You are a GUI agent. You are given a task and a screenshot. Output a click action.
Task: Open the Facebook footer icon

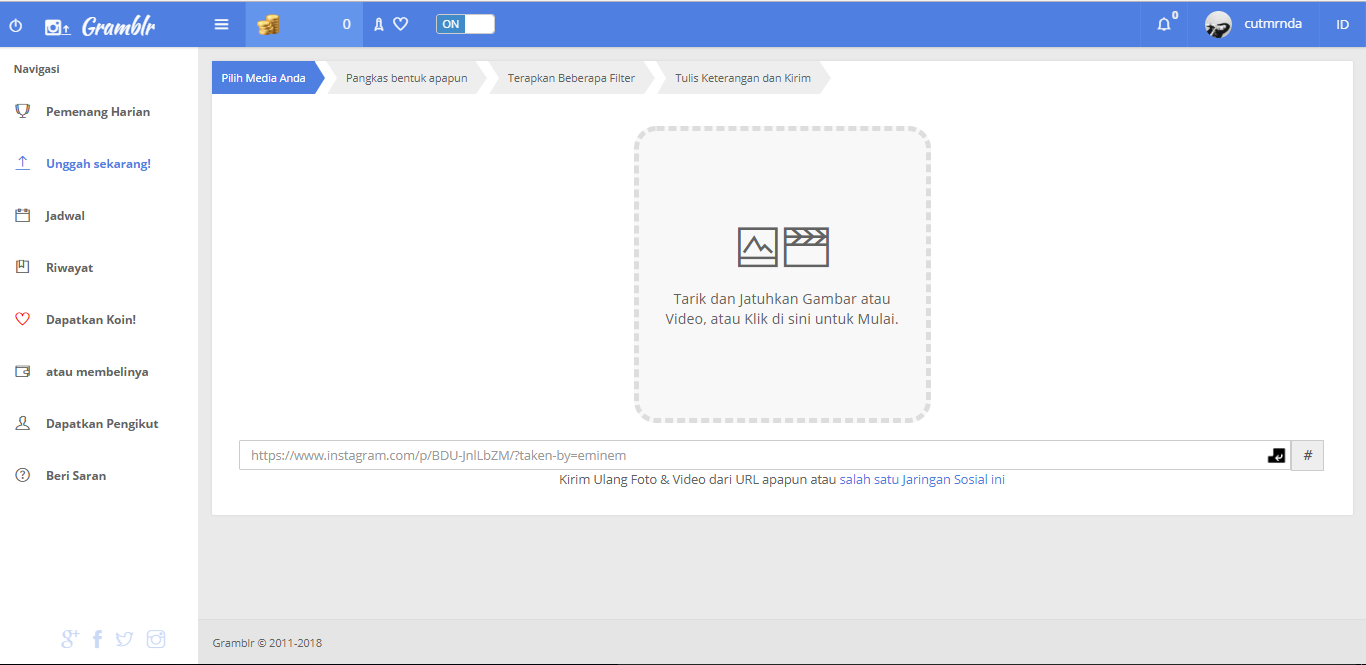click(97, 639)
